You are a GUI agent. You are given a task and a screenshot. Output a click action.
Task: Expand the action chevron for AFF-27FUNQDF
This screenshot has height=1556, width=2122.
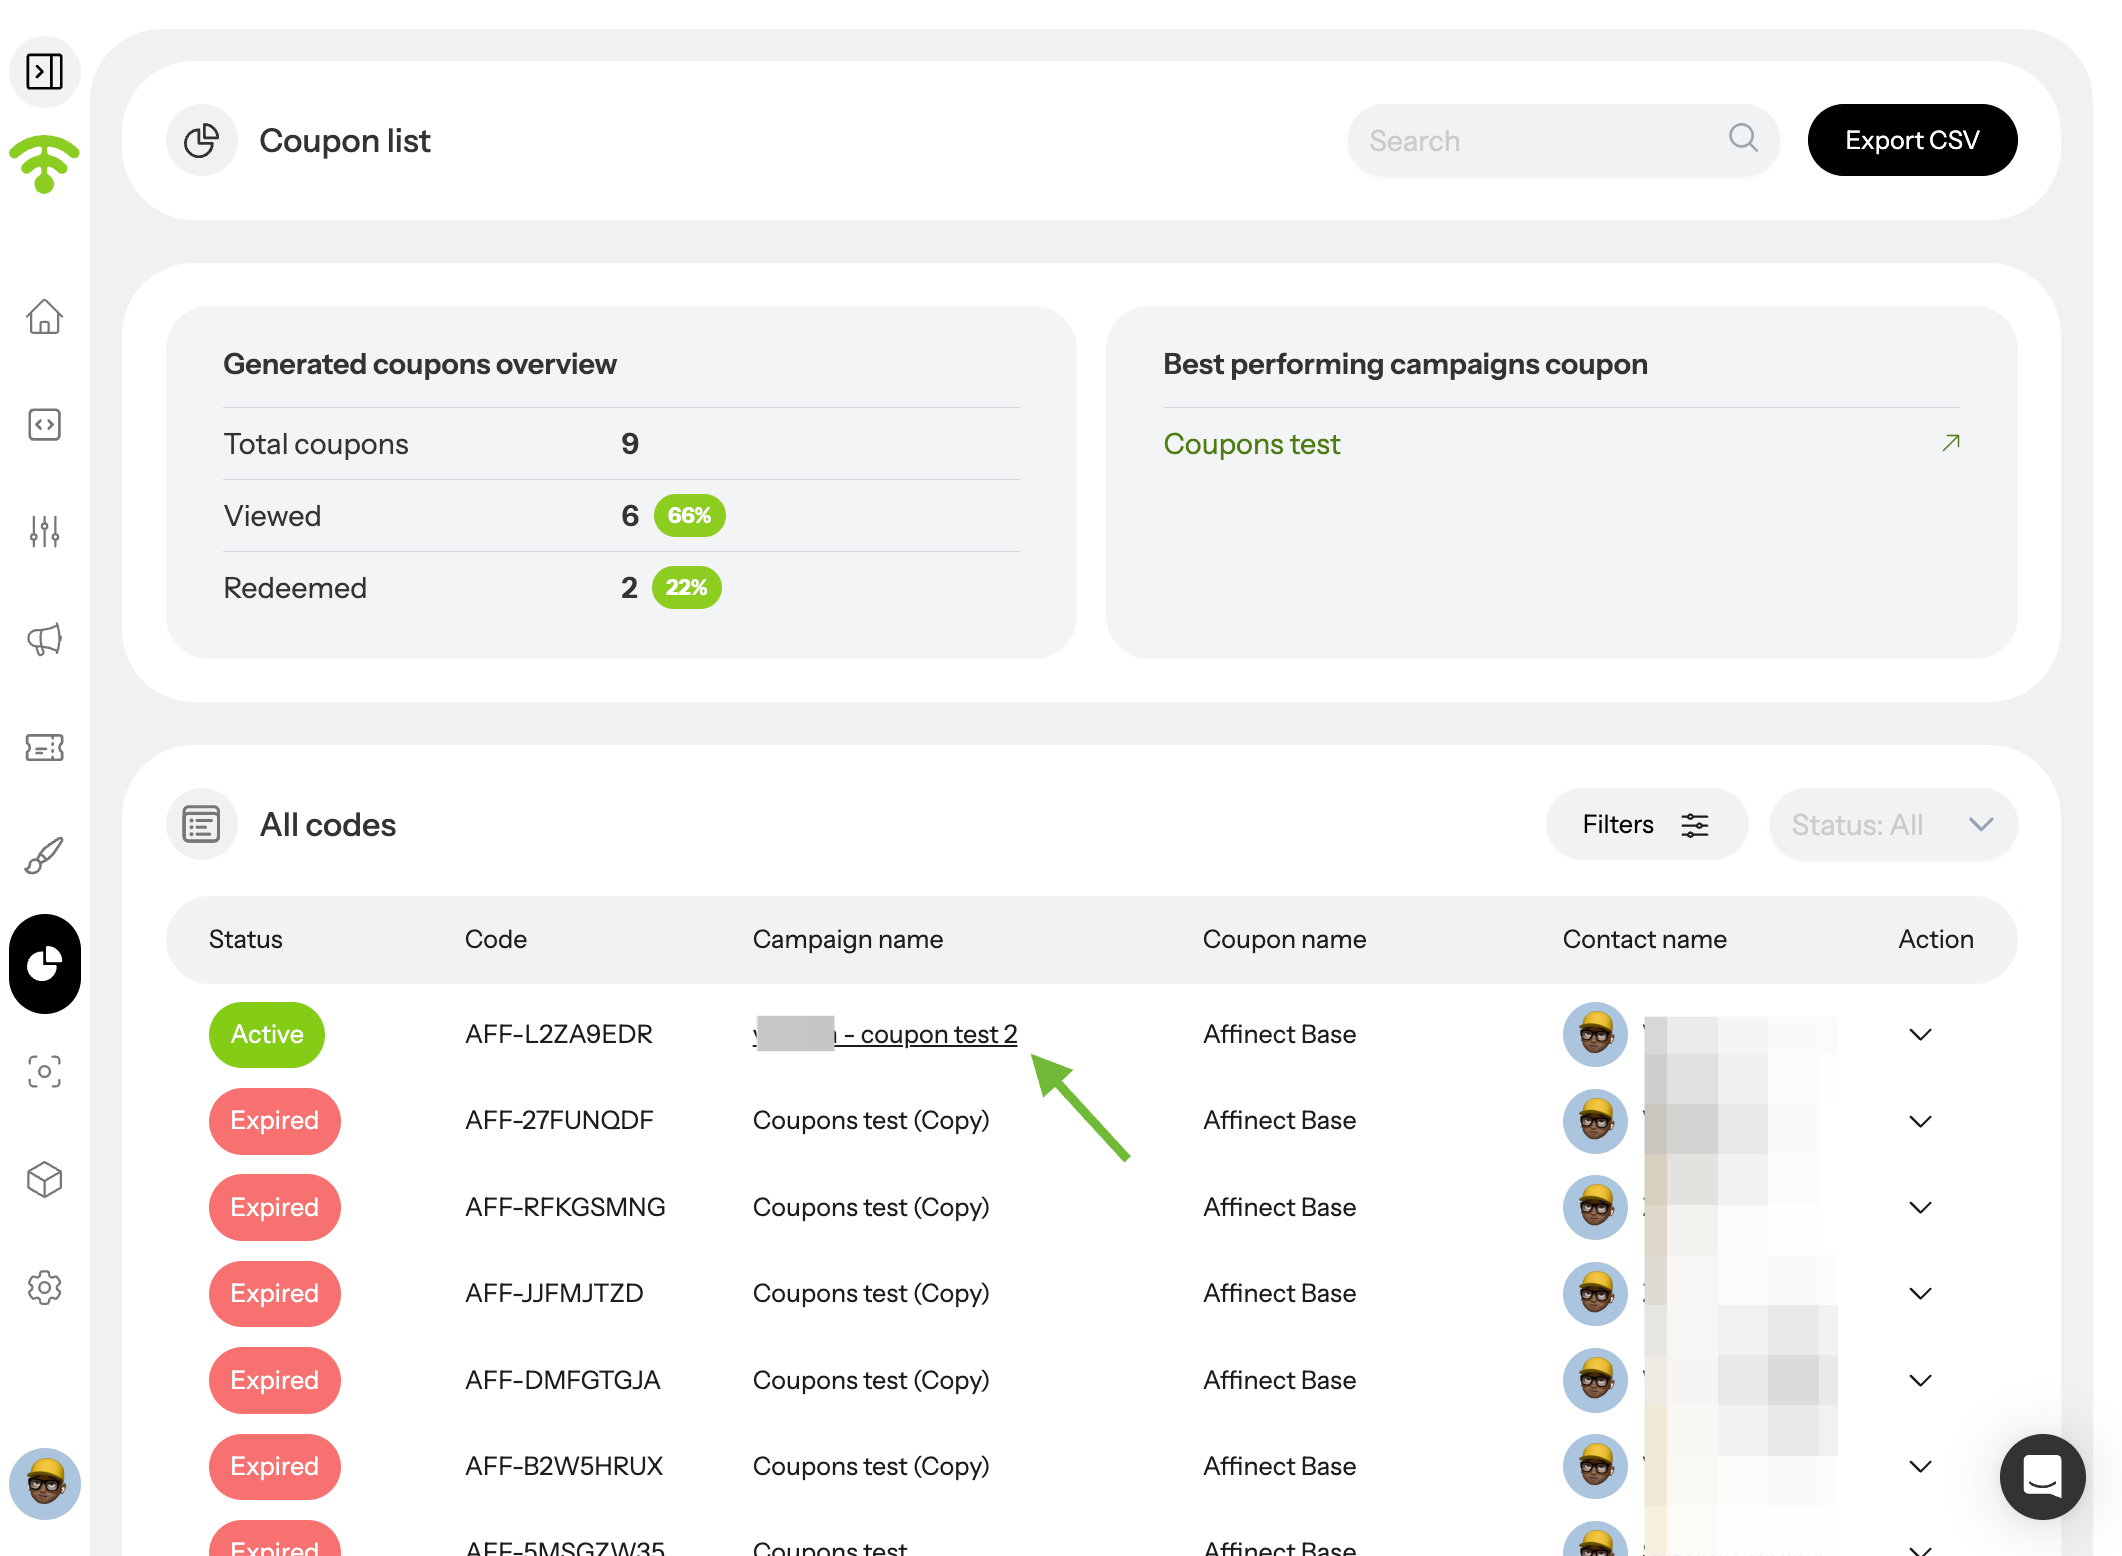[x=1920, y=1121]
